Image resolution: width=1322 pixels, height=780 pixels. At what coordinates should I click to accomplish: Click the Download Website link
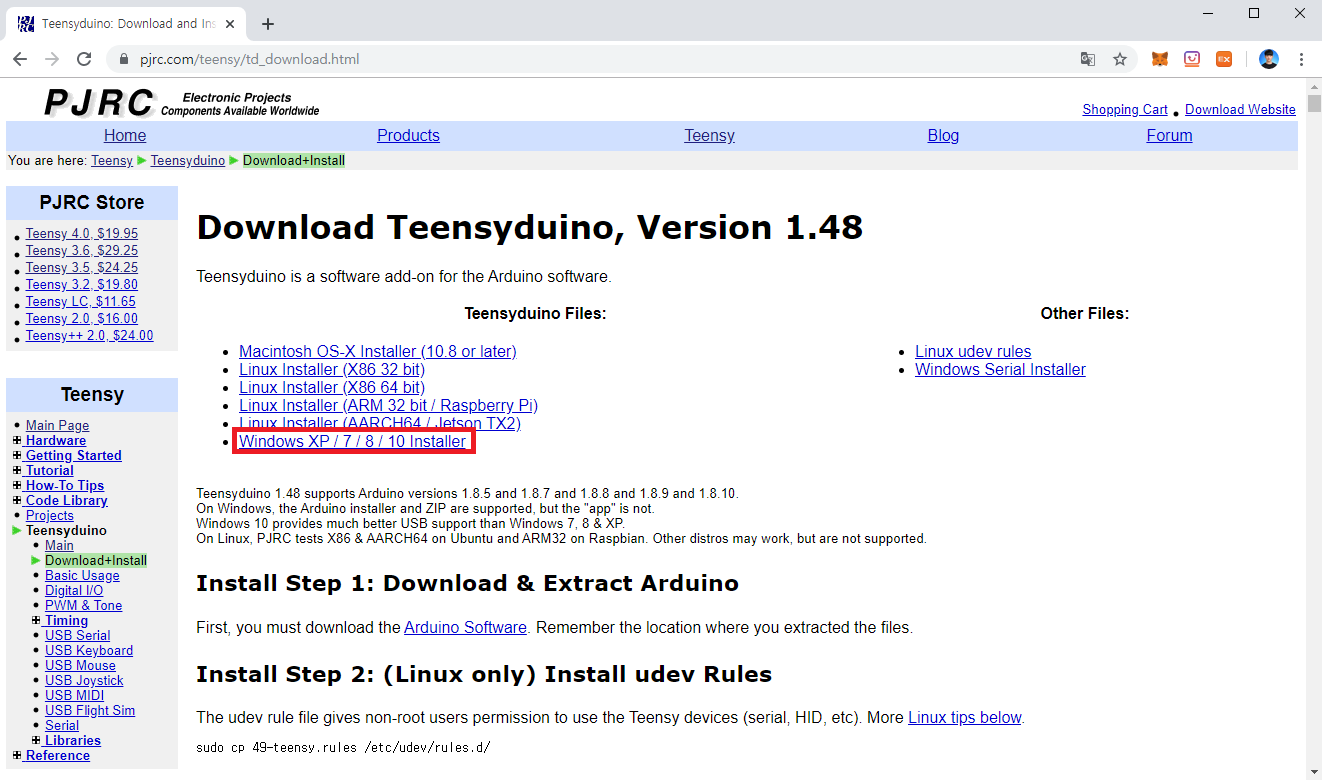pyautogui.click(x=1240, y=110)
